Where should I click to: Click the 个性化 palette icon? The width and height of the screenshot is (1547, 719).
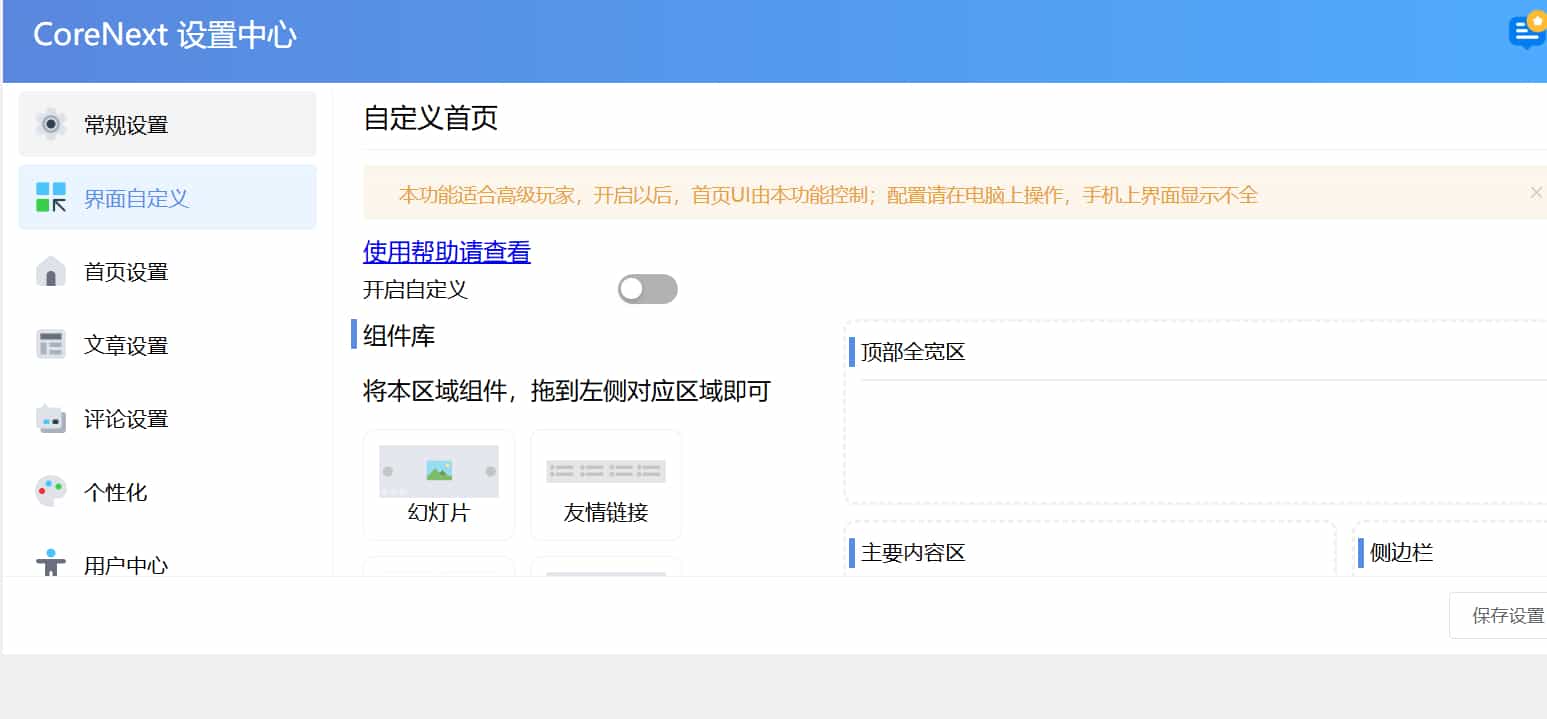click(x=51, y=491)
